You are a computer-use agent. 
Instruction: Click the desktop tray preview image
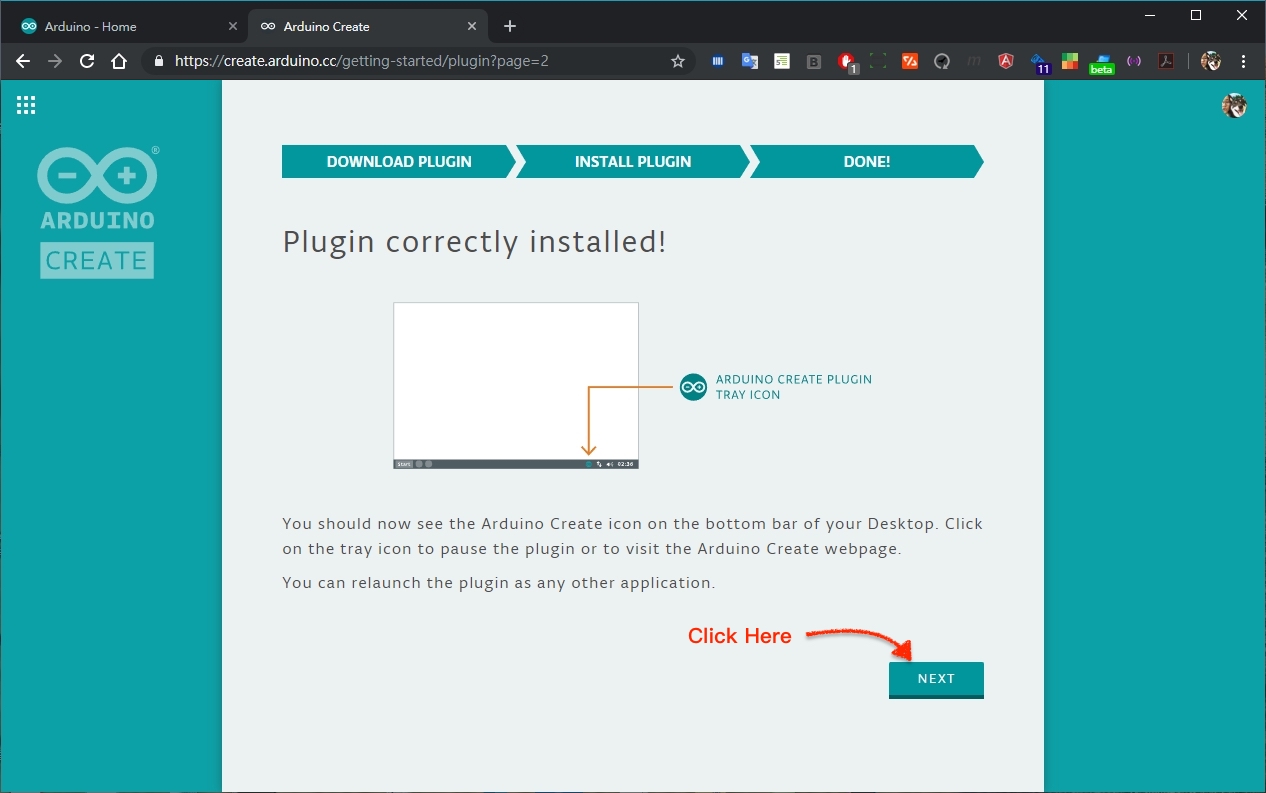tap(516, 386)
